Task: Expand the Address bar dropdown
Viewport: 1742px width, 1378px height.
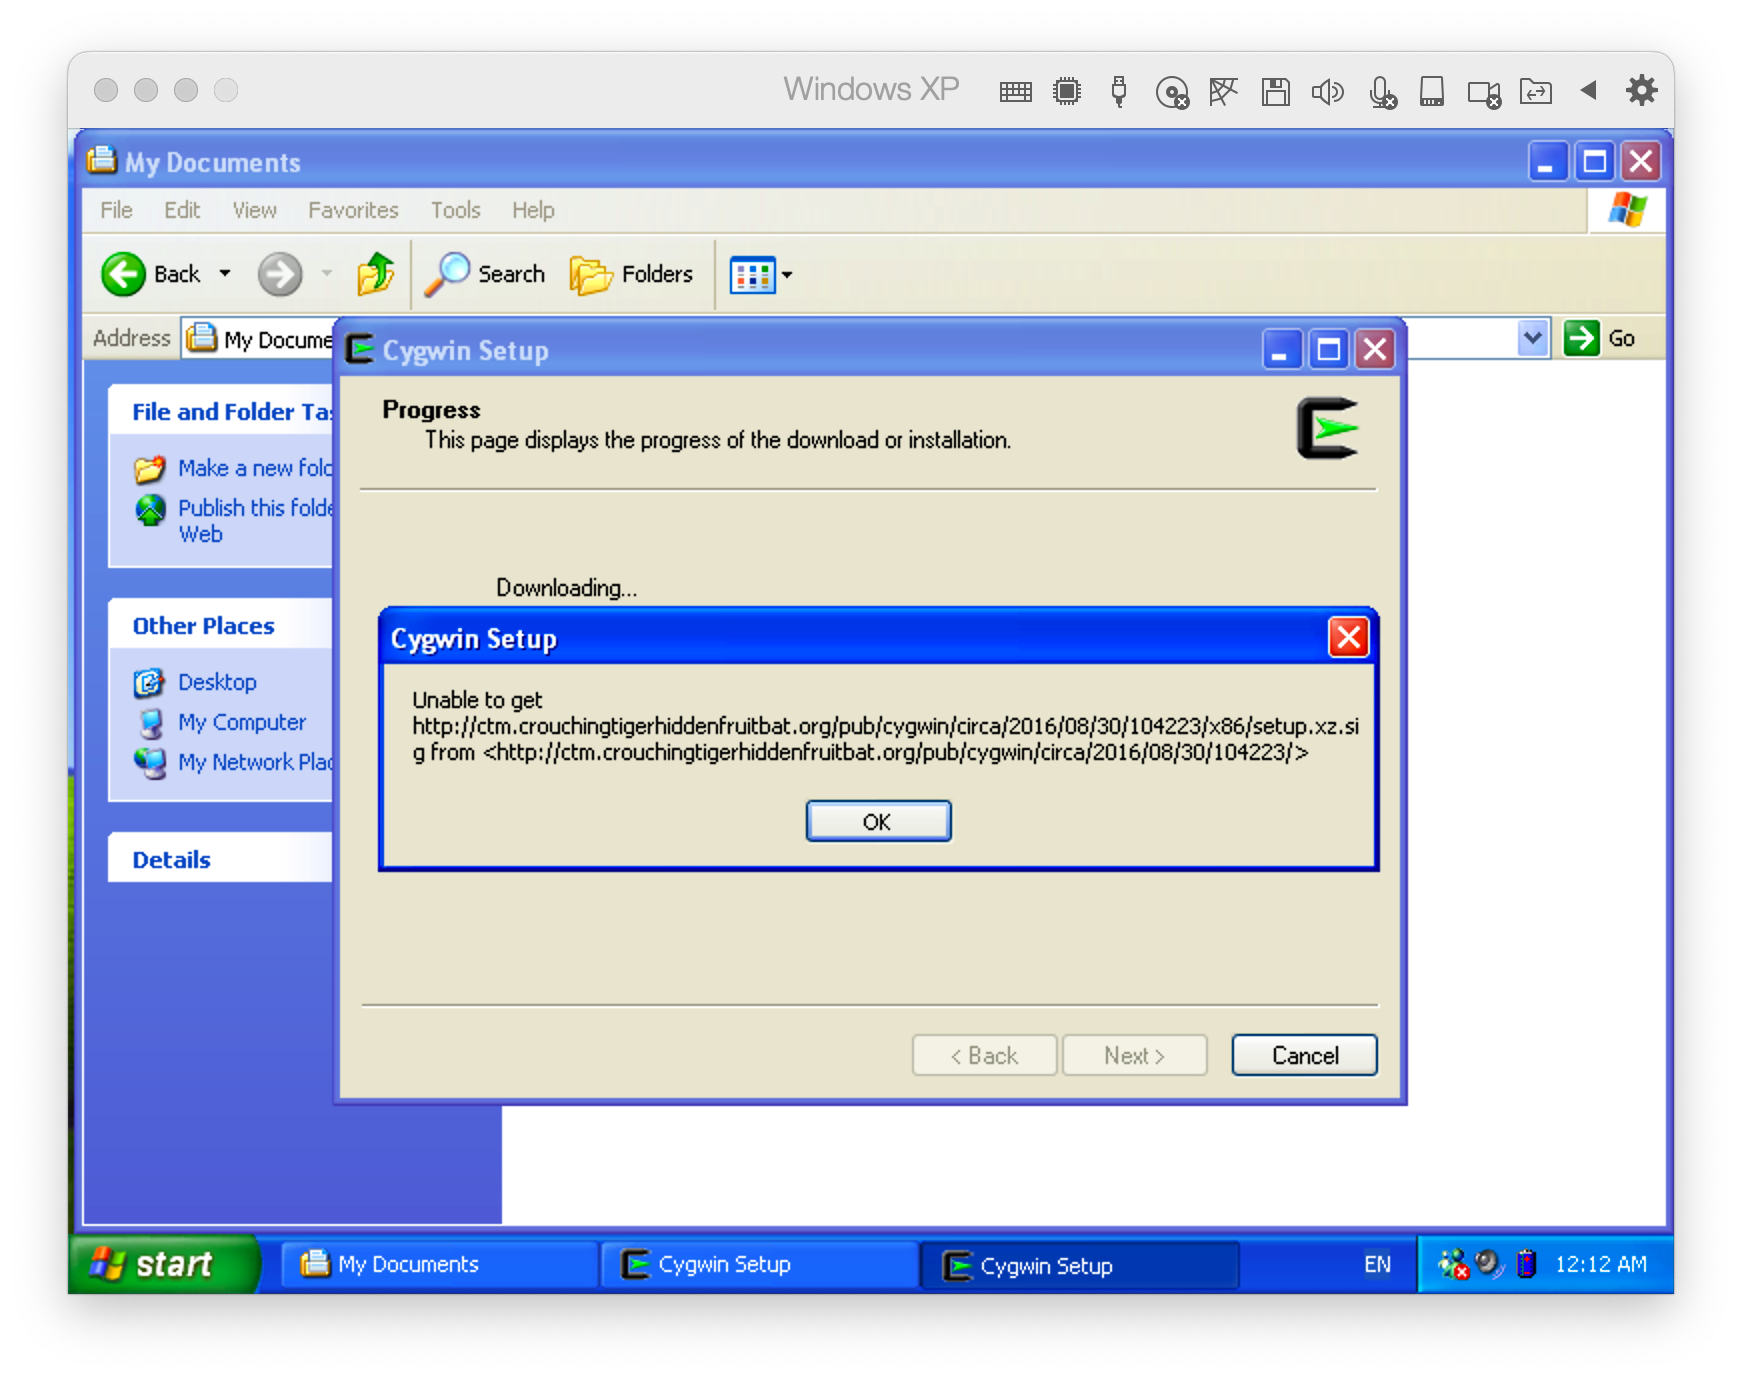Action: coord(1533,338)
